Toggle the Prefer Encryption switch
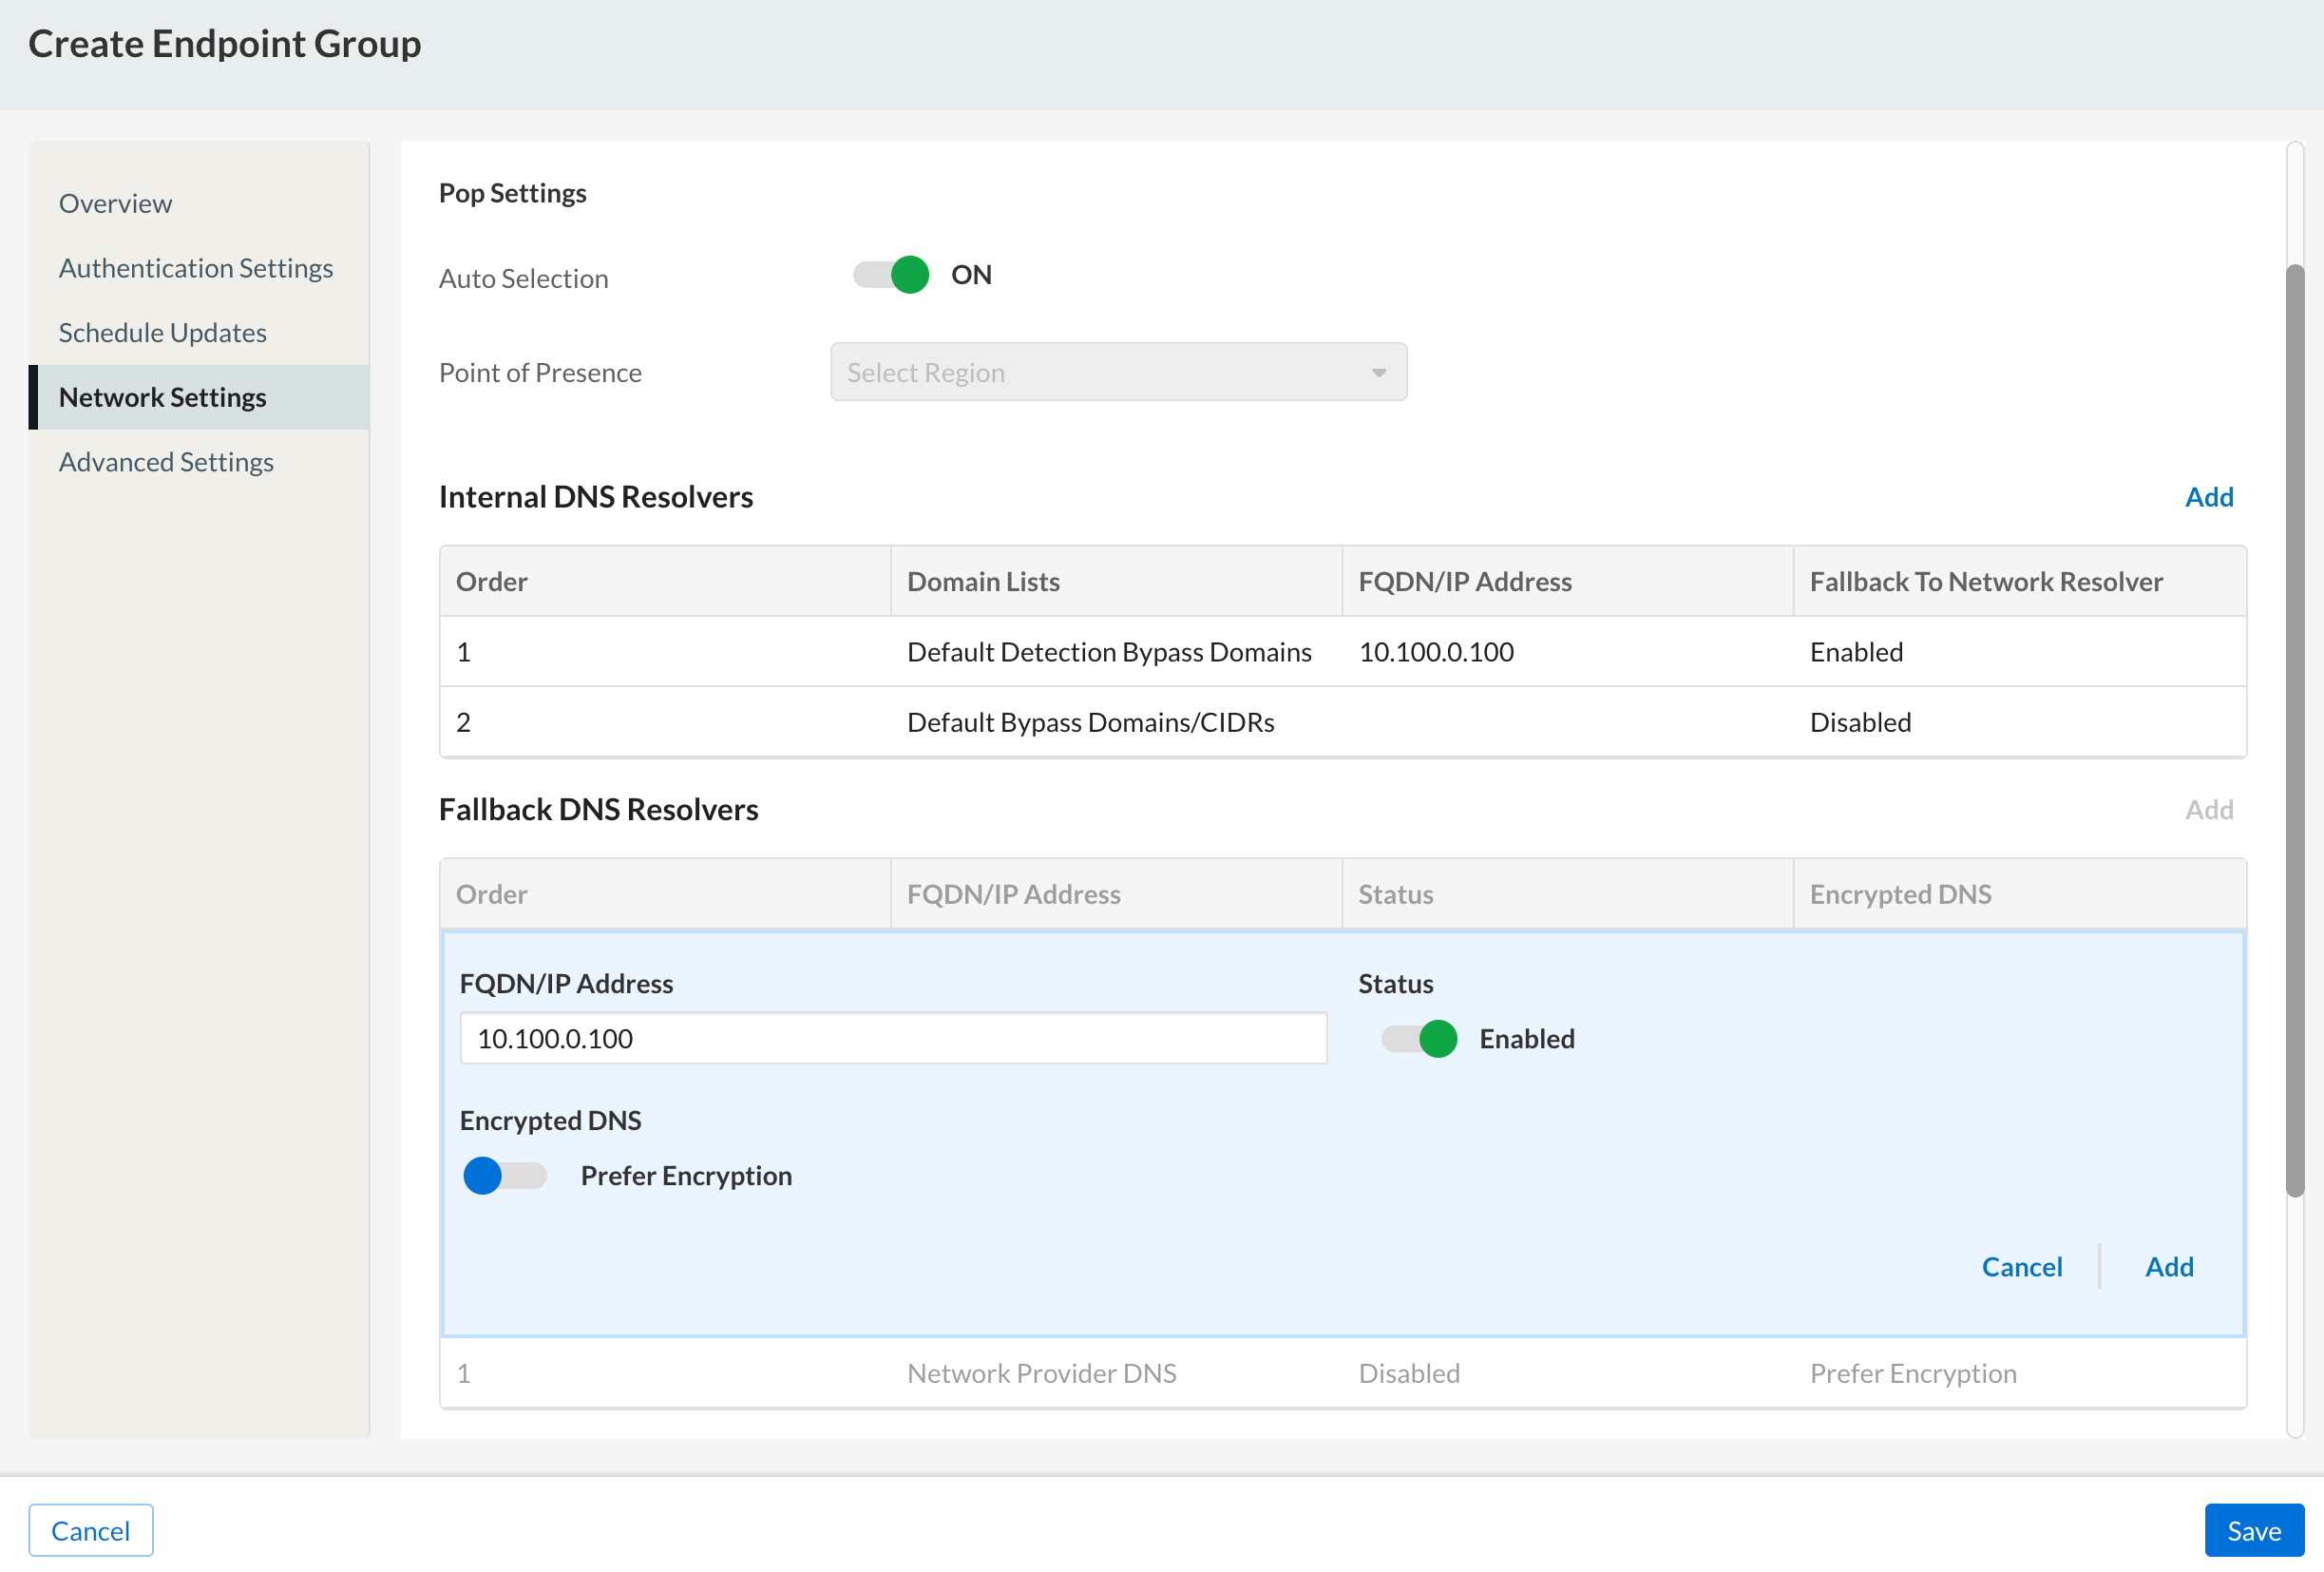Screen dimensions: 2324x1572 505,1176
